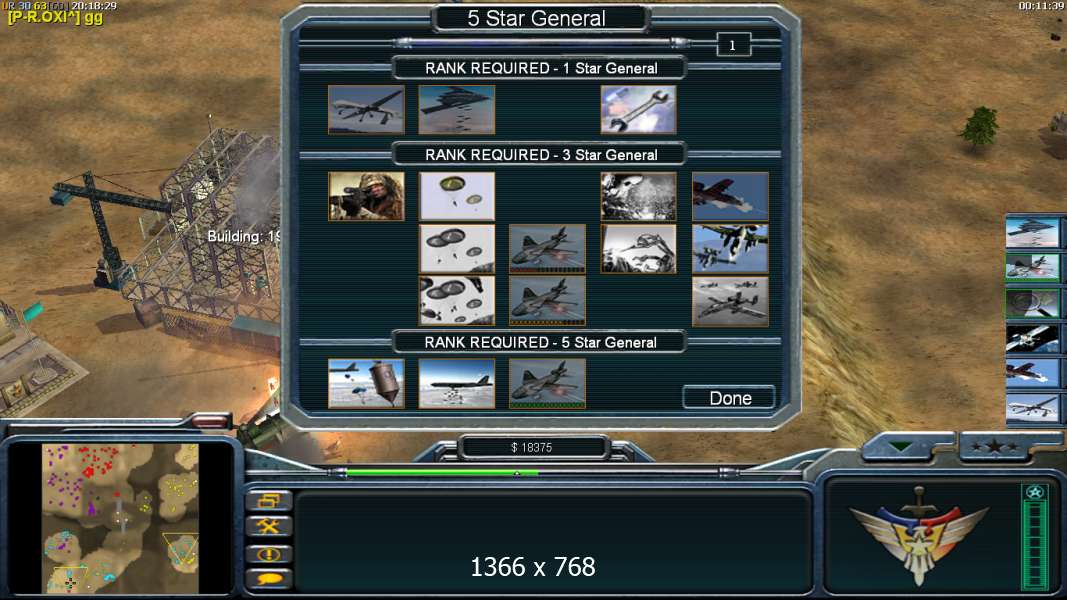
Task: Click the available points counter box
Action: pos(733,45)
